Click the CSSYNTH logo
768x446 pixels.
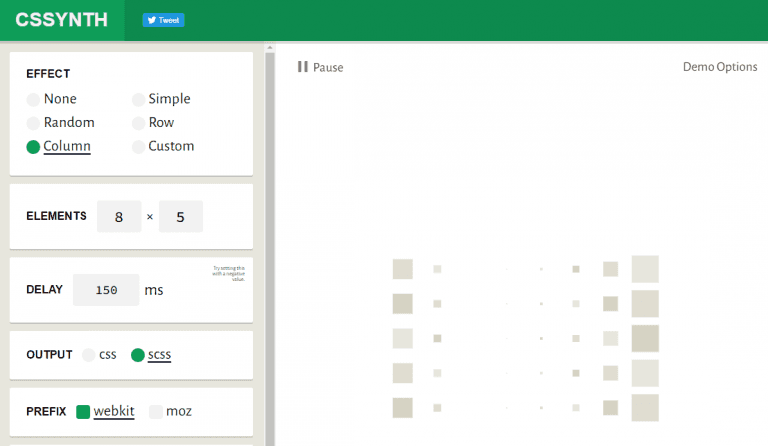tap(62, 20)
